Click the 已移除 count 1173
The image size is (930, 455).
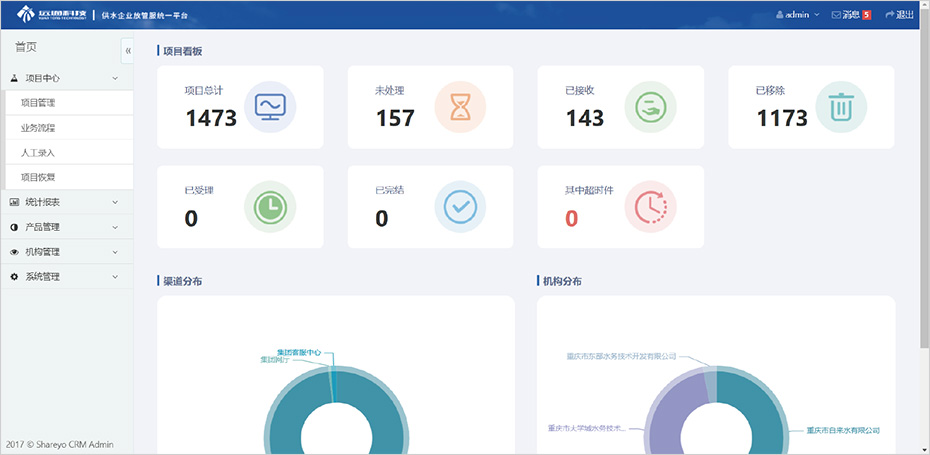point(782,118)
